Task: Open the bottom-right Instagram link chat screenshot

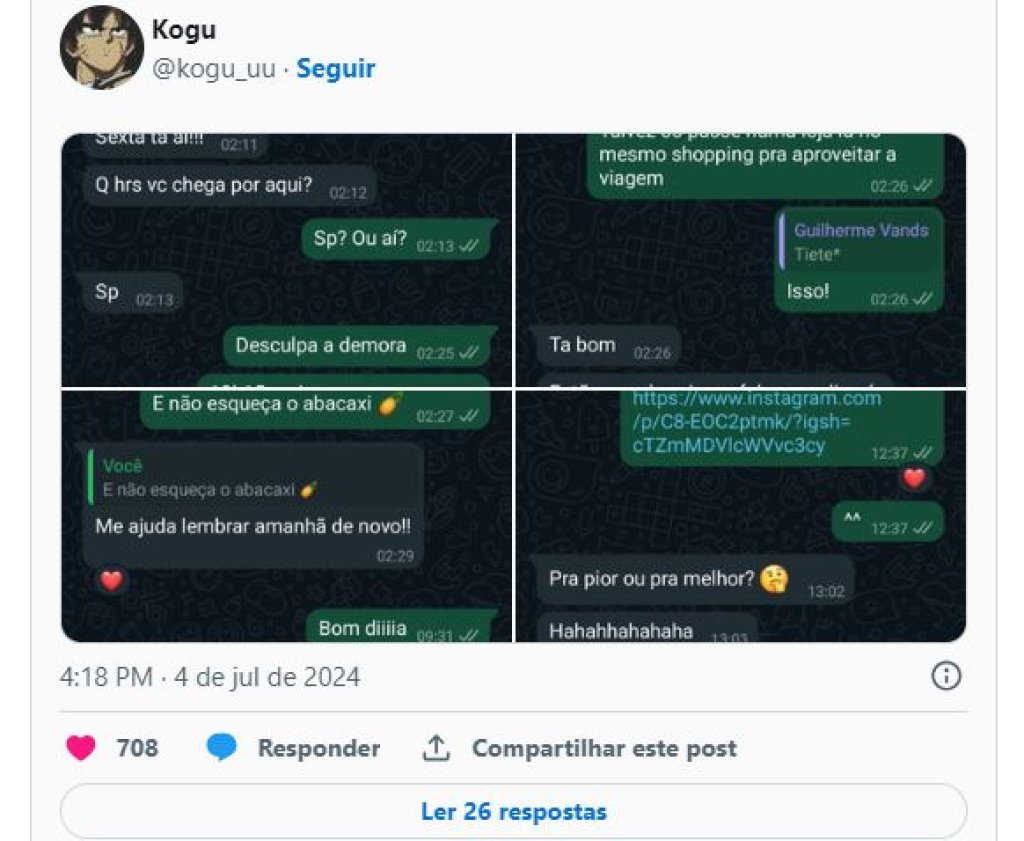Action: [x=741, y=516]
